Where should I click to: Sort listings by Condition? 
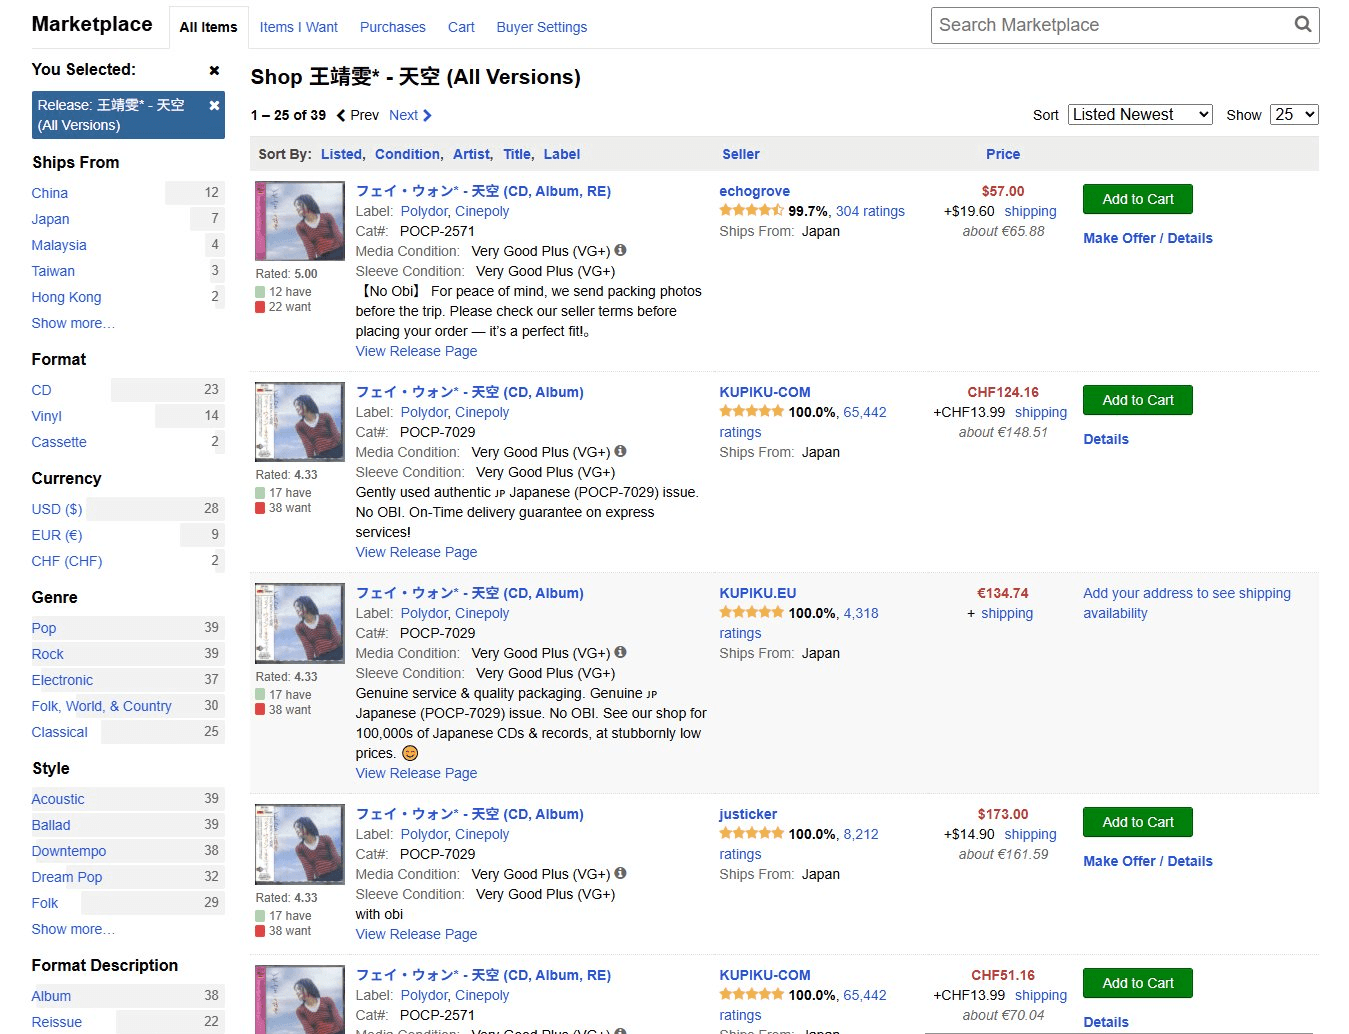pyautogui.click(x=407, y=154)
